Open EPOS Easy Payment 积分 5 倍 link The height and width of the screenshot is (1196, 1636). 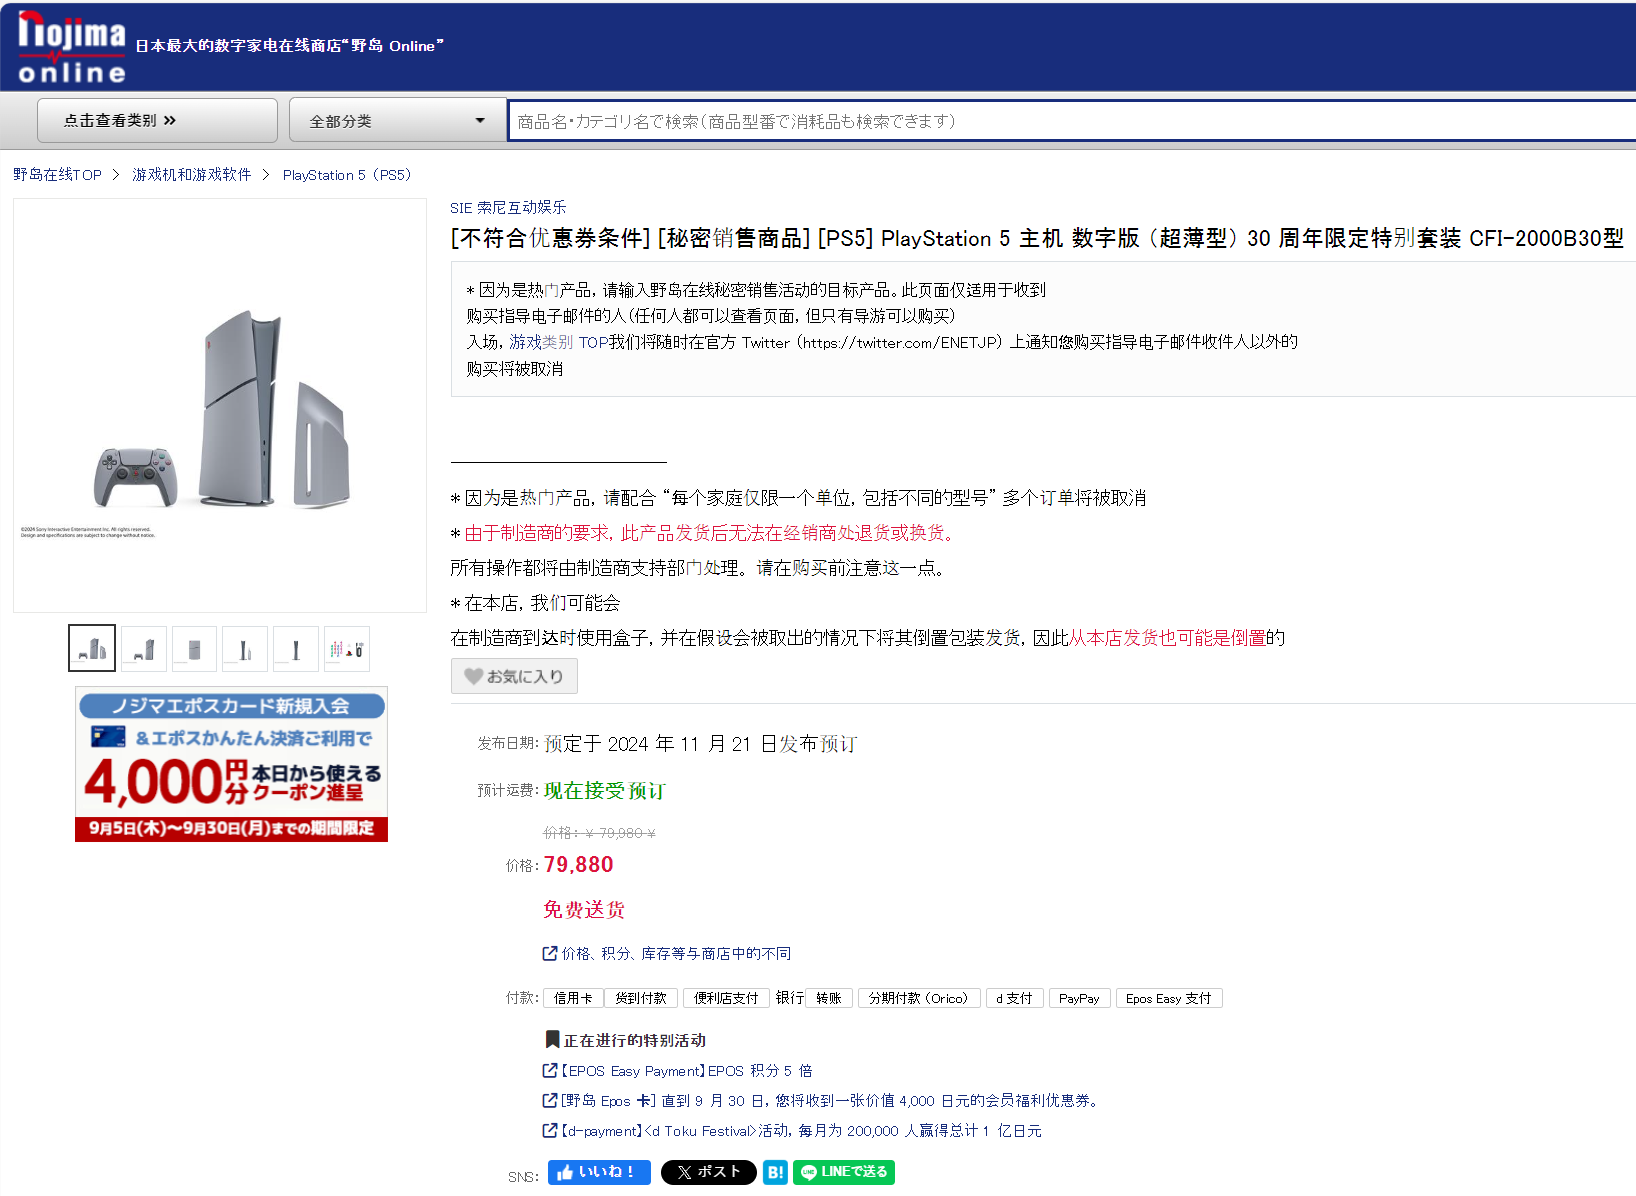pos(686,1071)
